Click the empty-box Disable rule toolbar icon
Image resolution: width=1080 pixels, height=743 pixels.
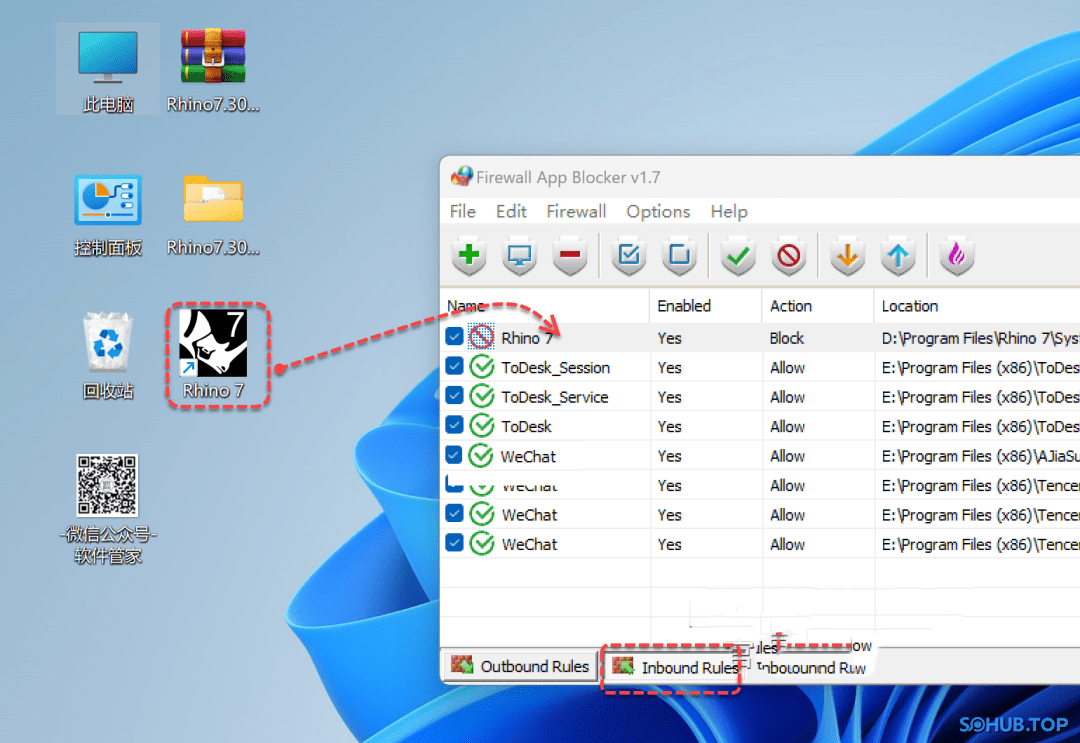coord(679,256)
